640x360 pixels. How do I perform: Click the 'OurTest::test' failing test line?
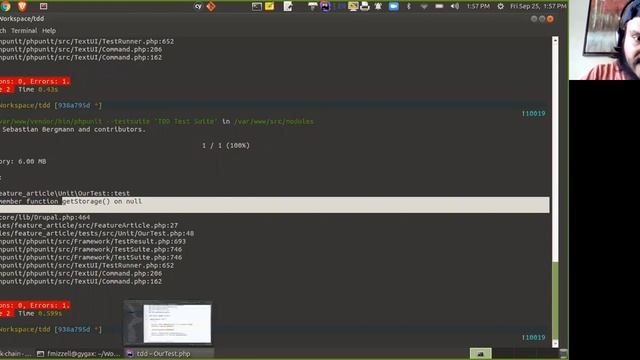[65, 193]
